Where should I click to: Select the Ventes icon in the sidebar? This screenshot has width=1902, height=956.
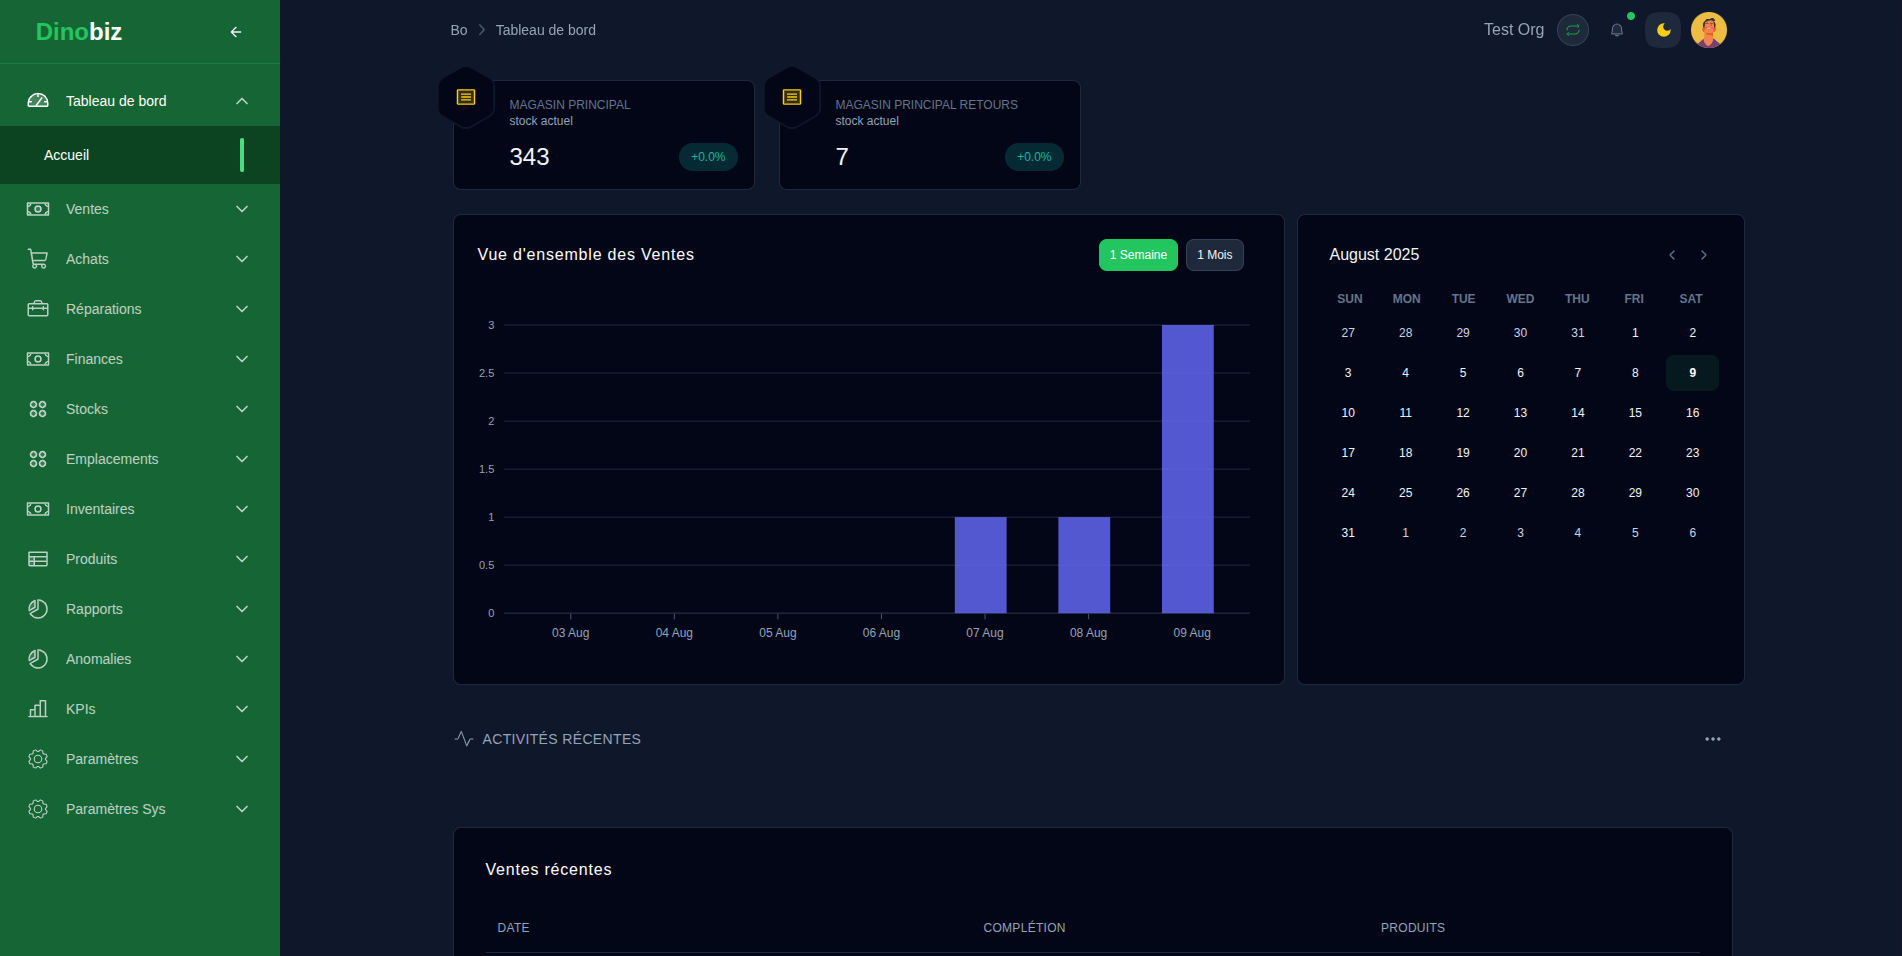tap(38, 209)
